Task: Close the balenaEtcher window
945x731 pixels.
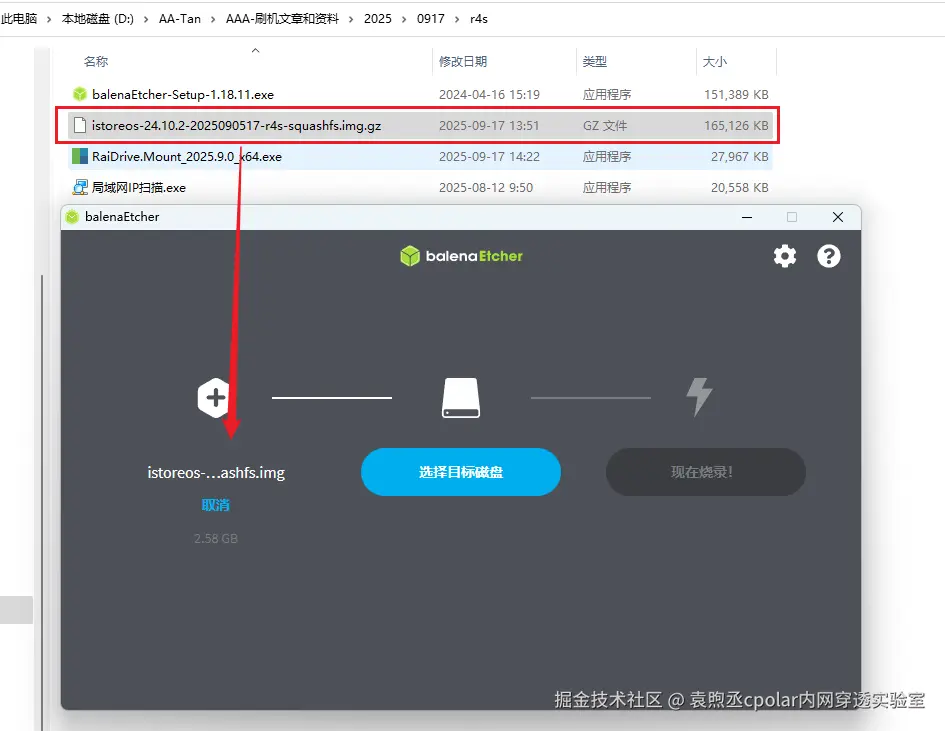Action: (x=838, y=217)
